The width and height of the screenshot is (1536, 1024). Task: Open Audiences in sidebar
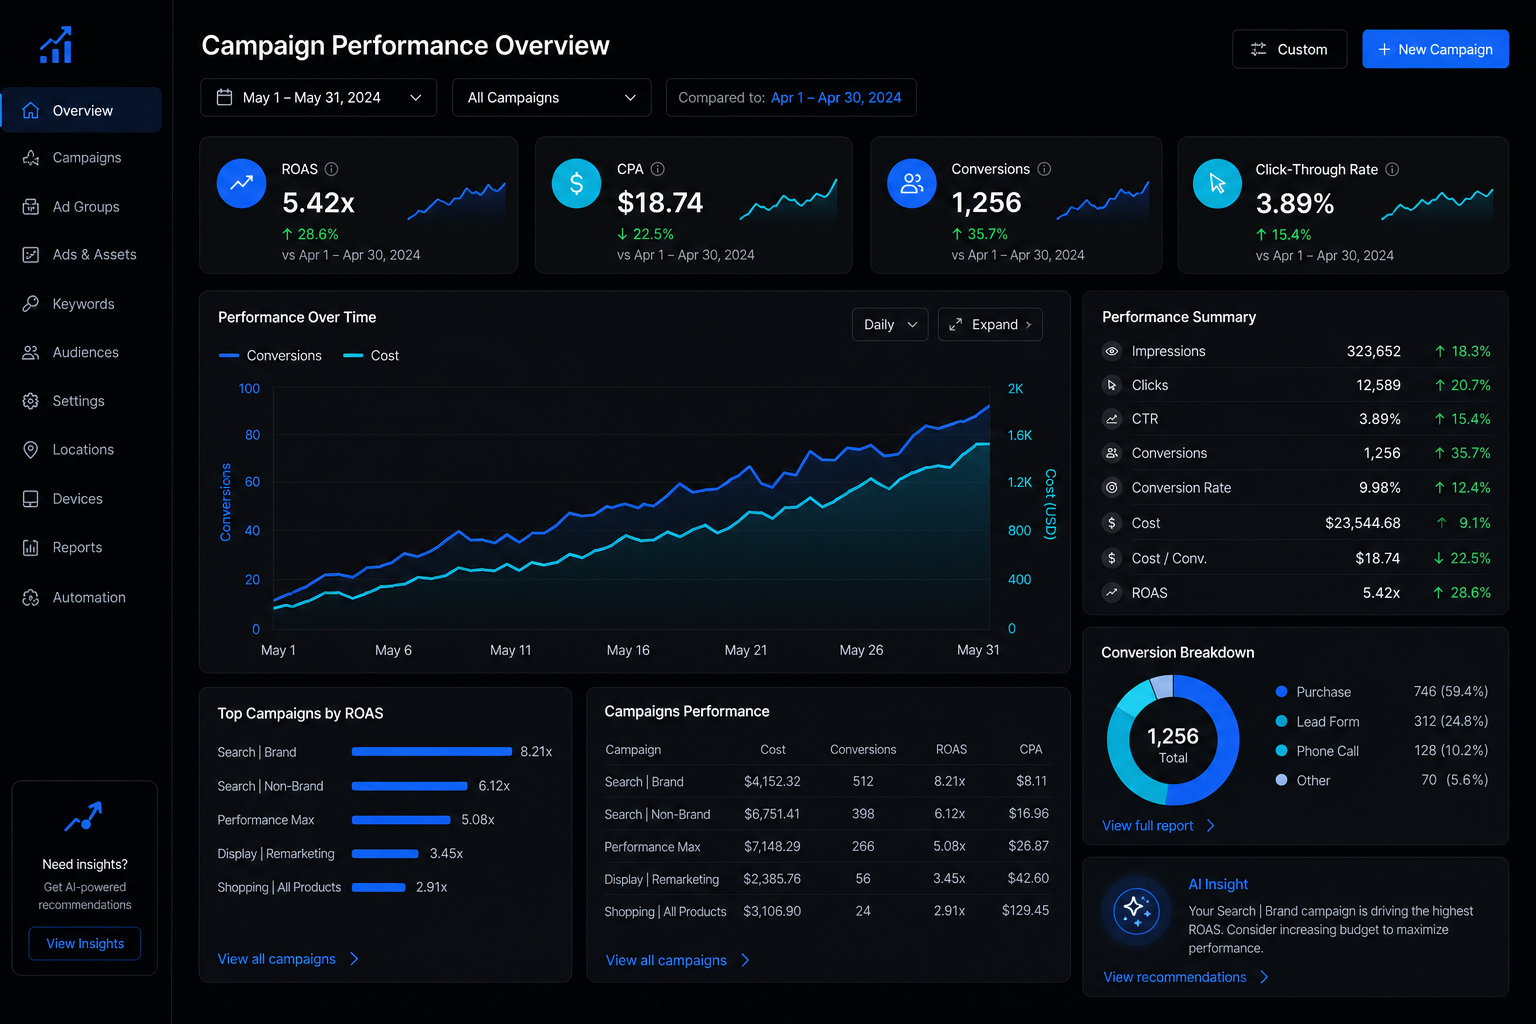click(82, 352)
